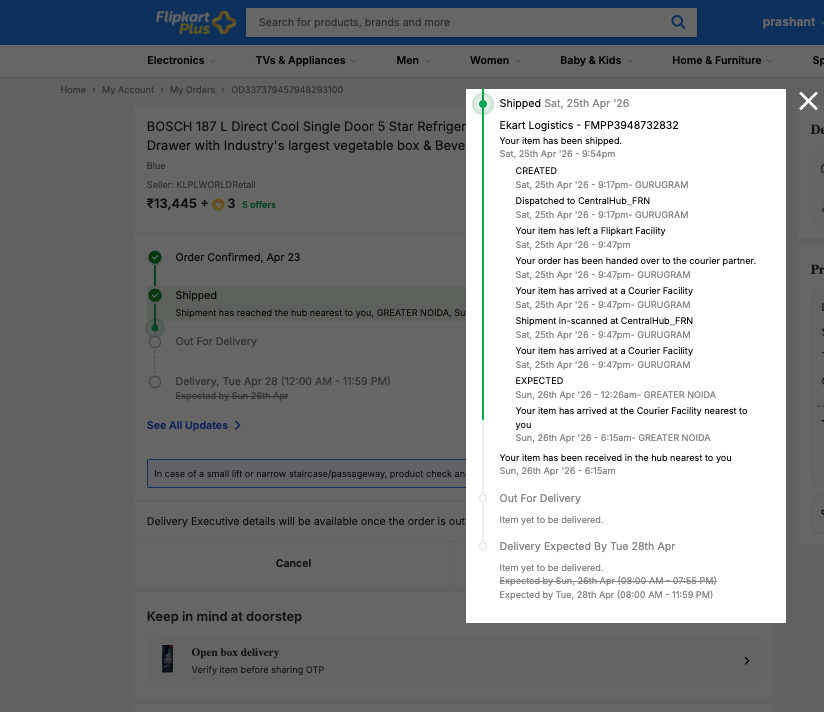Click Out For Delivery in order timeline

(216, 342)
